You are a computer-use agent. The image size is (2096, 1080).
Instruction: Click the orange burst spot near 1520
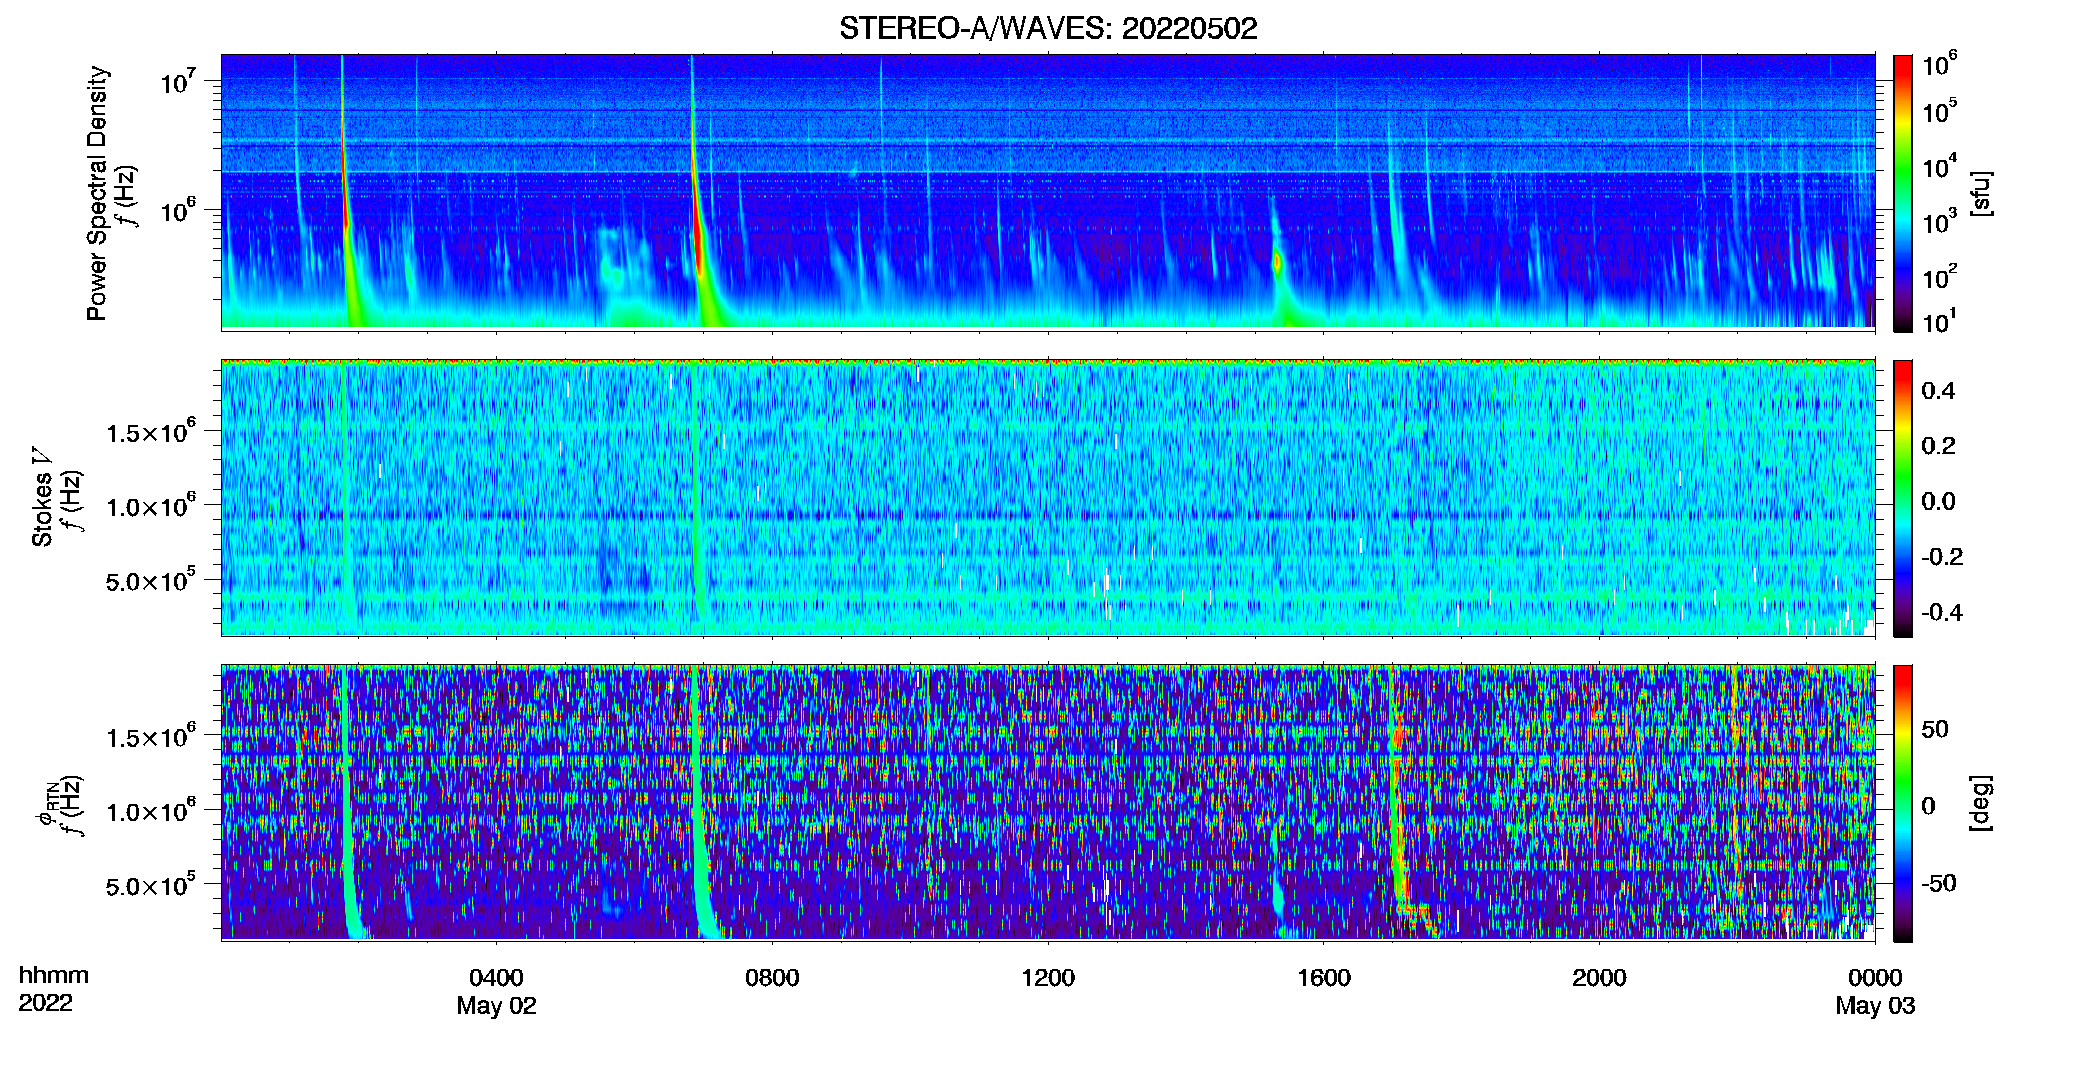[x=1277, y=262]
